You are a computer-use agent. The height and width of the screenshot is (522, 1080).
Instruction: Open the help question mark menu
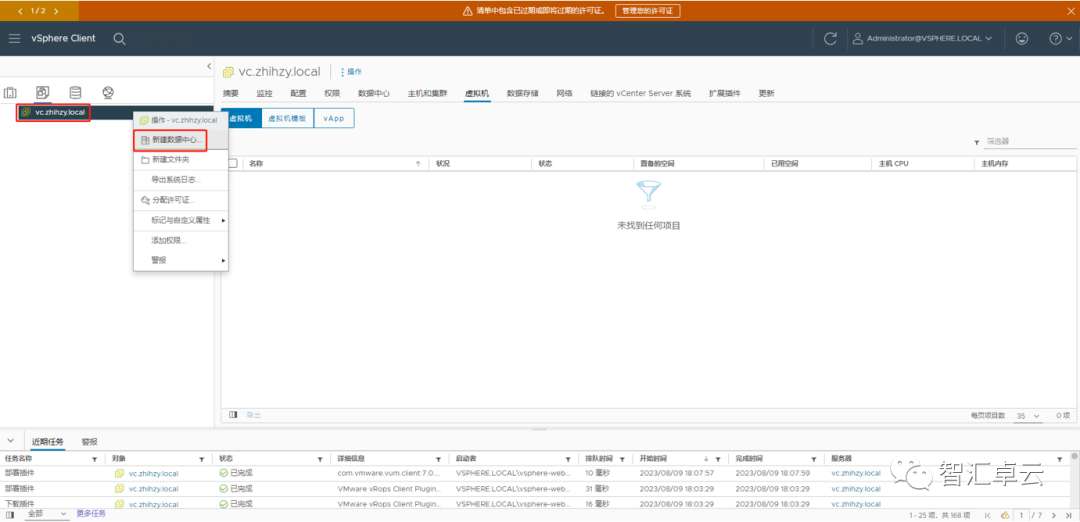[1060, 39]
